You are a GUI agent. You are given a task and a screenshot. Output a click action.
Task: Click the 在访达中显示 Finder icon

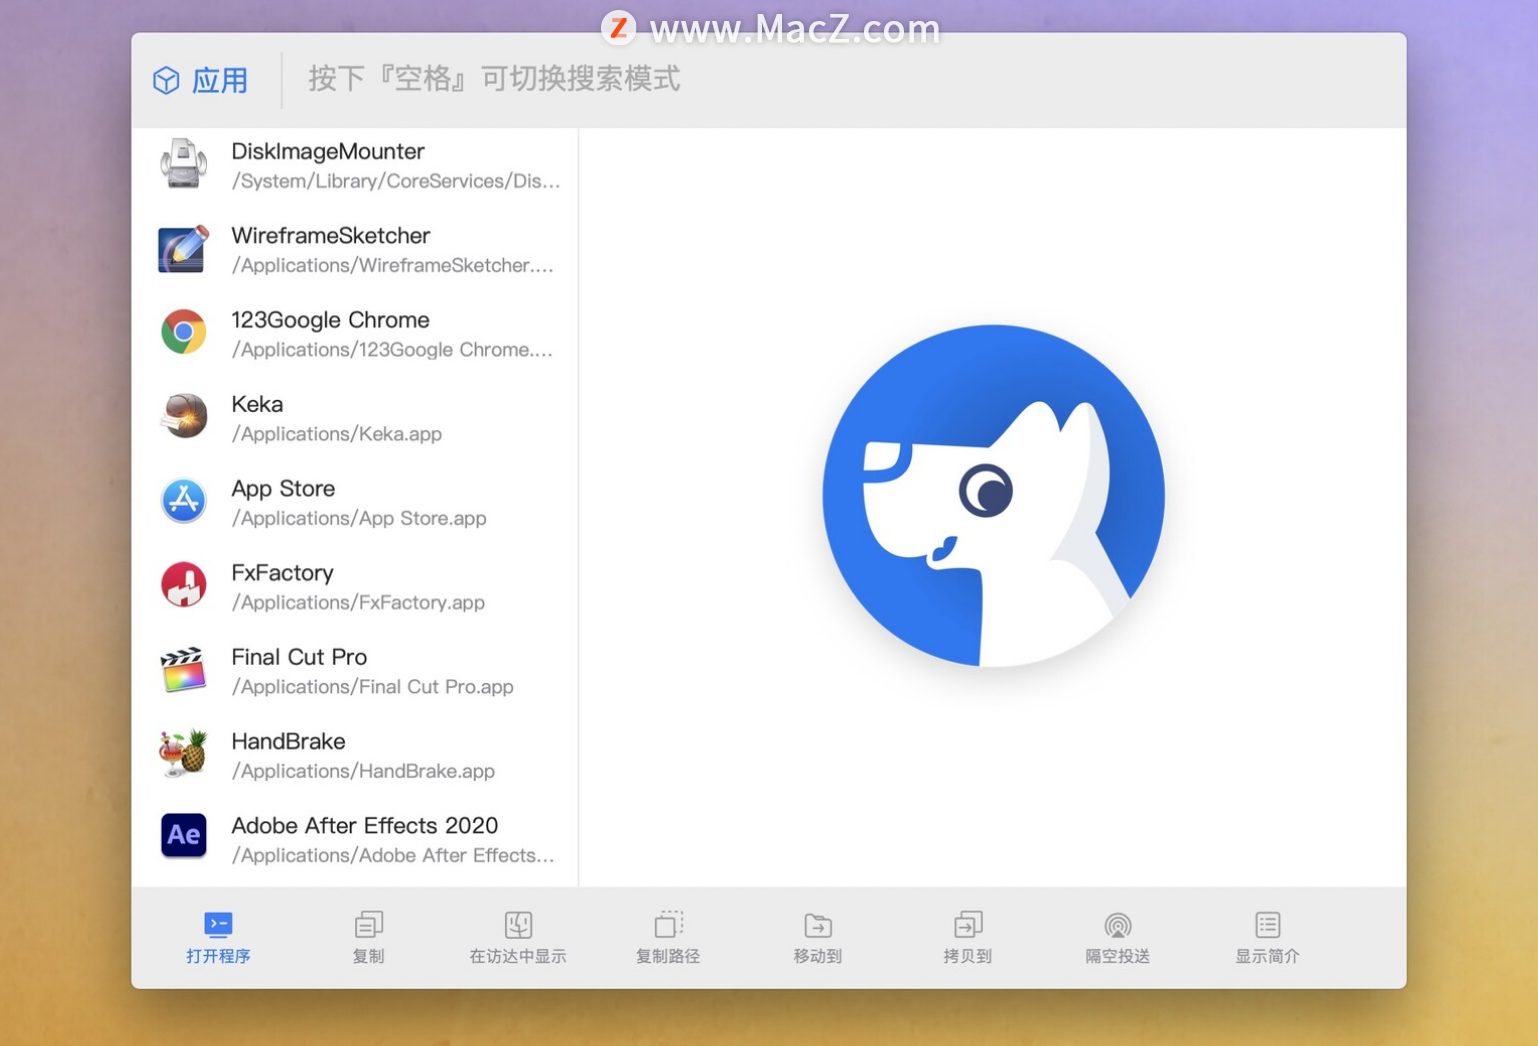click(518, 924)
